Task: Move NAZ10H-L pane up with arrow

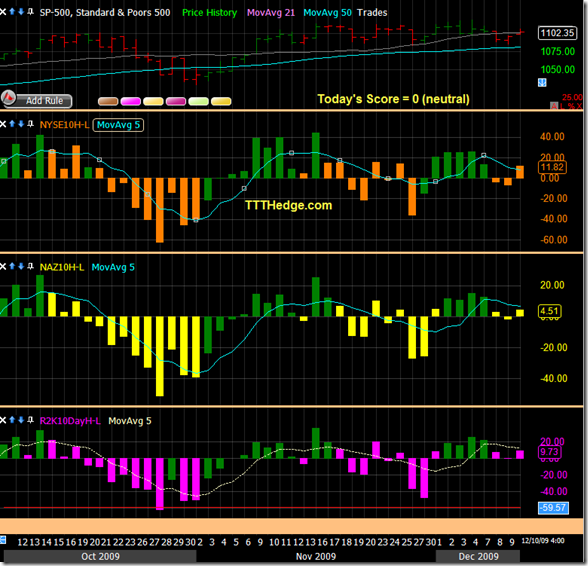Action: (x=12, y=267)
